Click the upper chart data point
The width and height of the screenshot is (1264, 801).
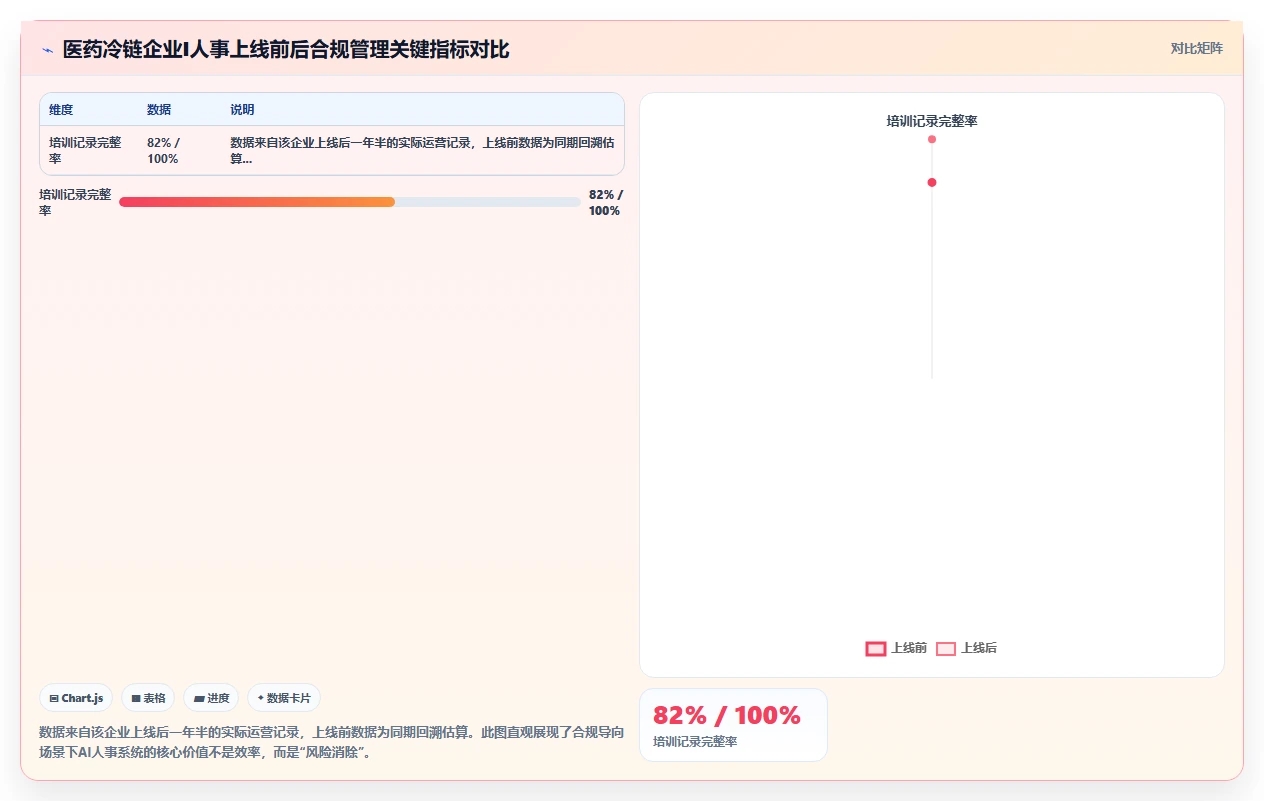(x=932, y=139)
